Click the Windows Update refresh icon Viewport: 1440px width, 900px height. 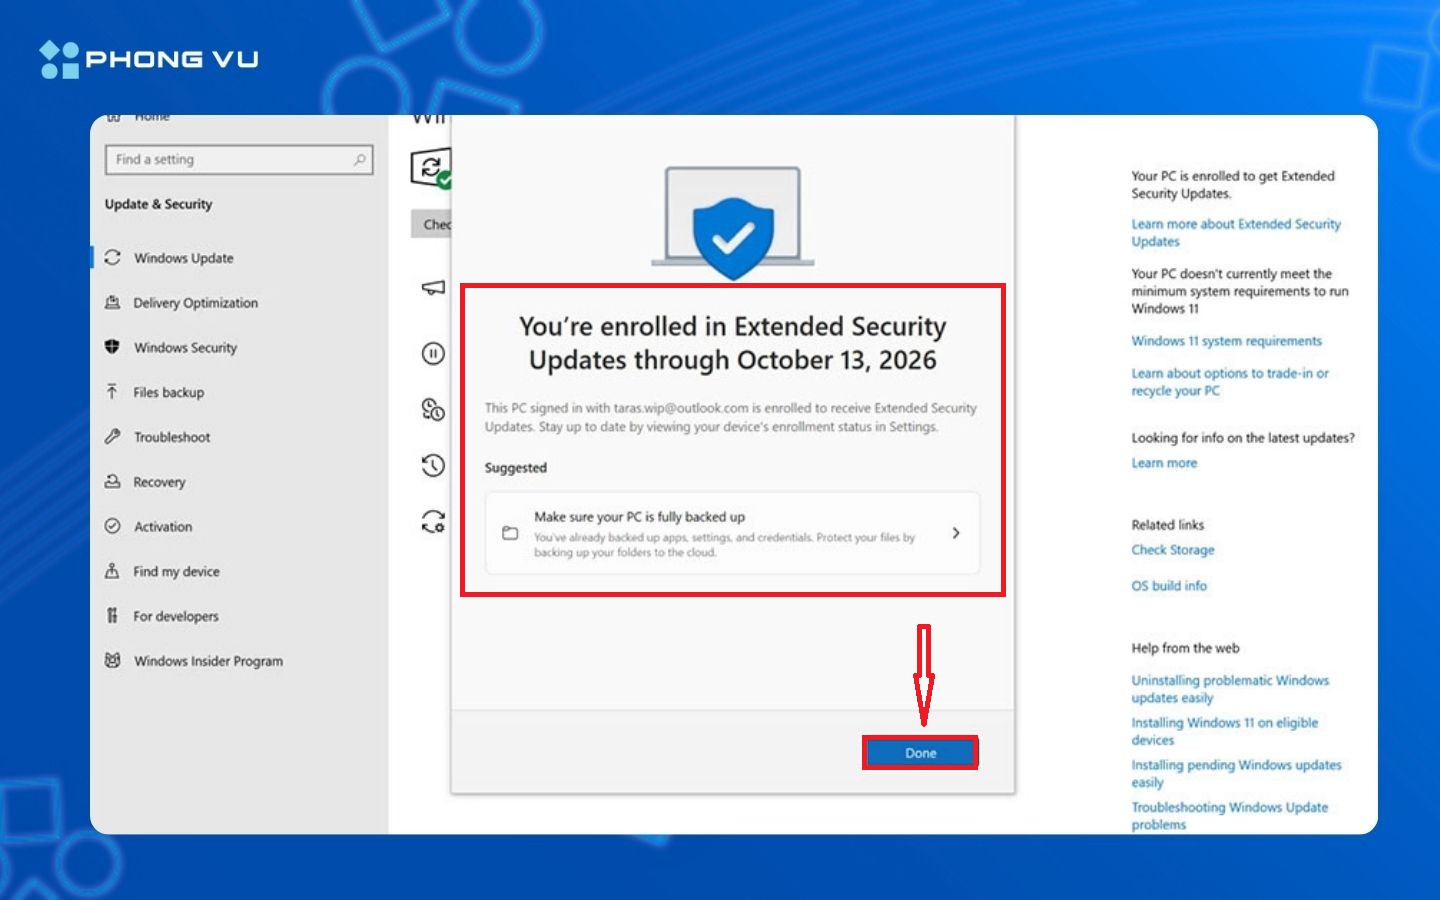[113, 258]
